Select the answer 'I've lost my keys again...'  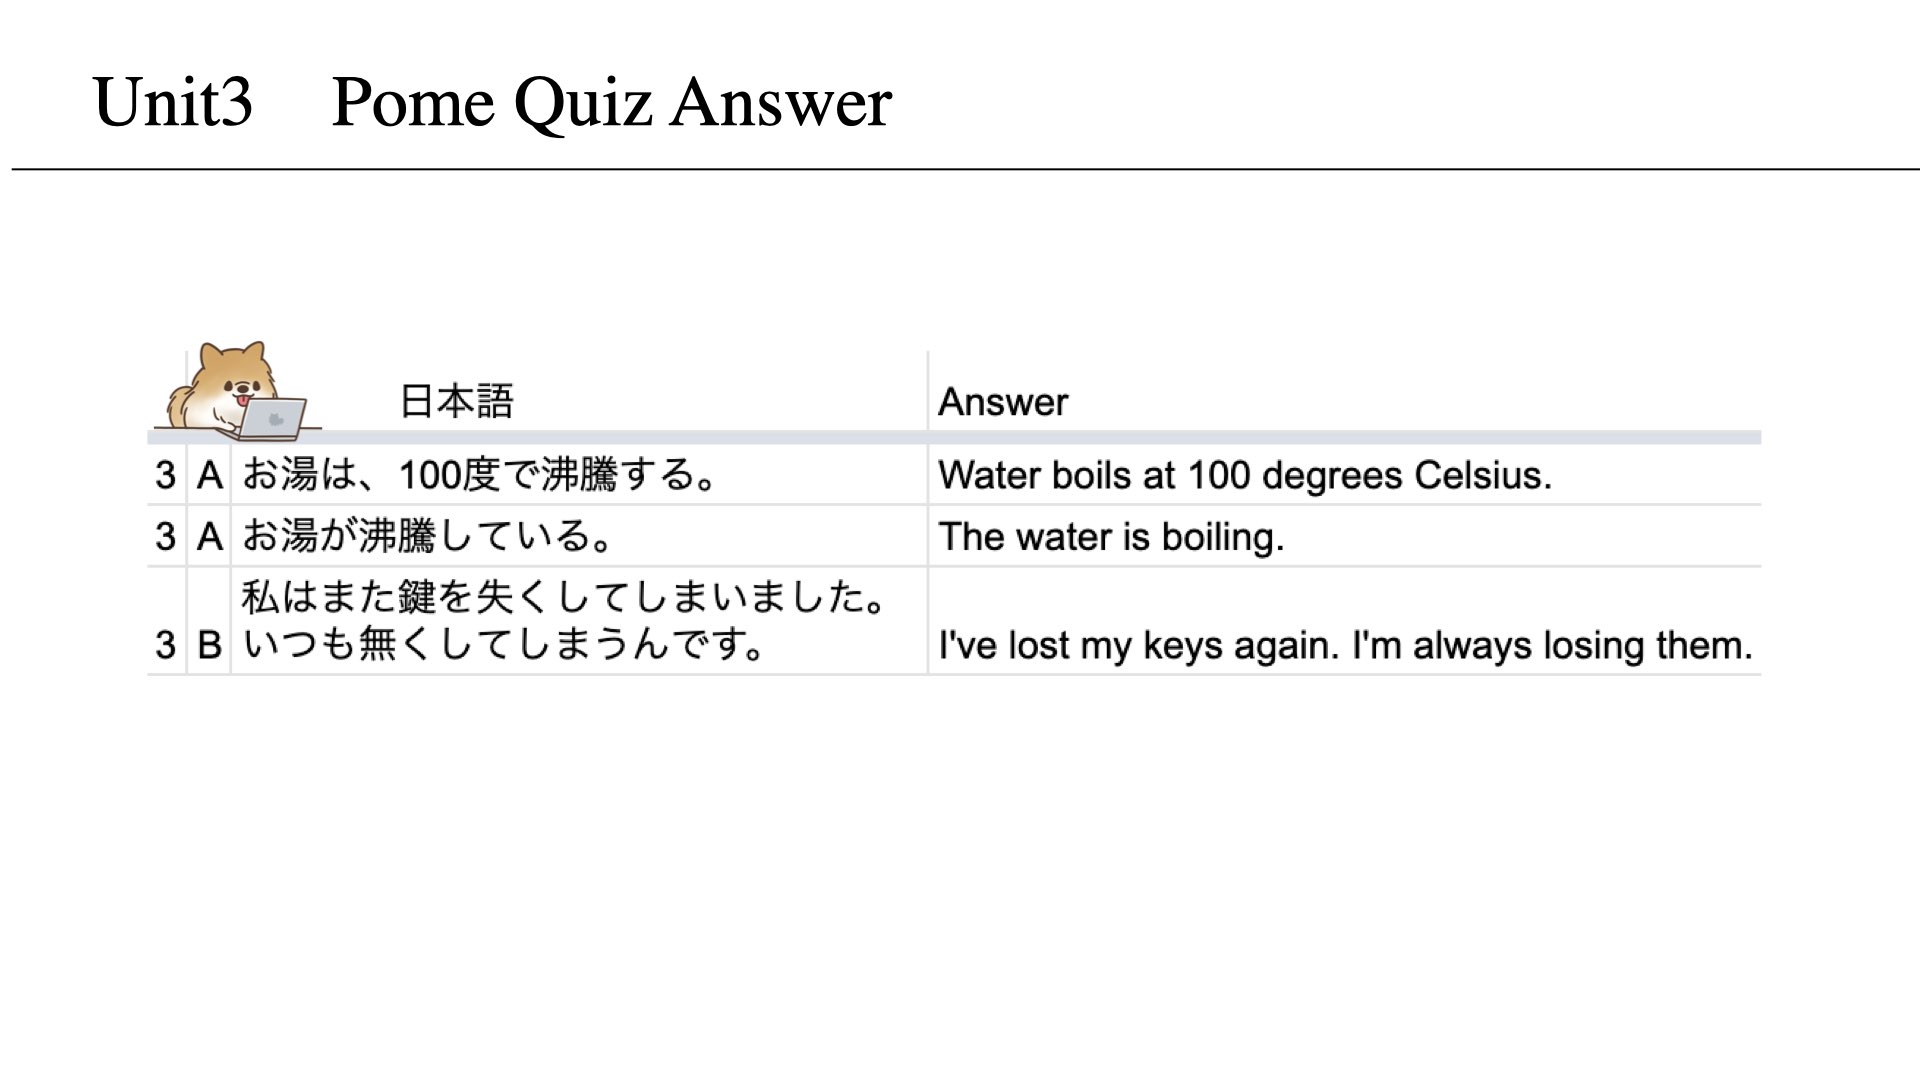(1345, 645)
